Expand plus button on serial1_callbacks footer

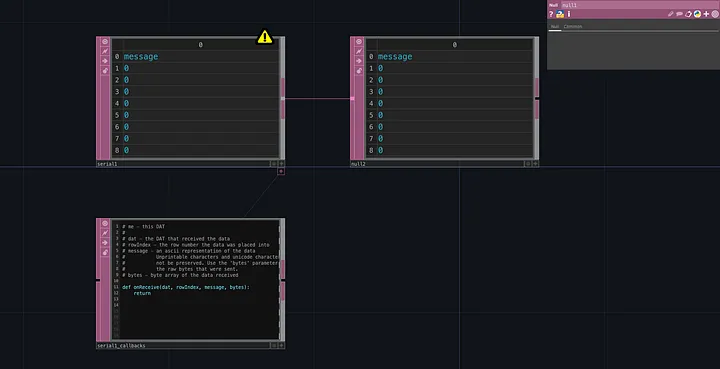281,345
